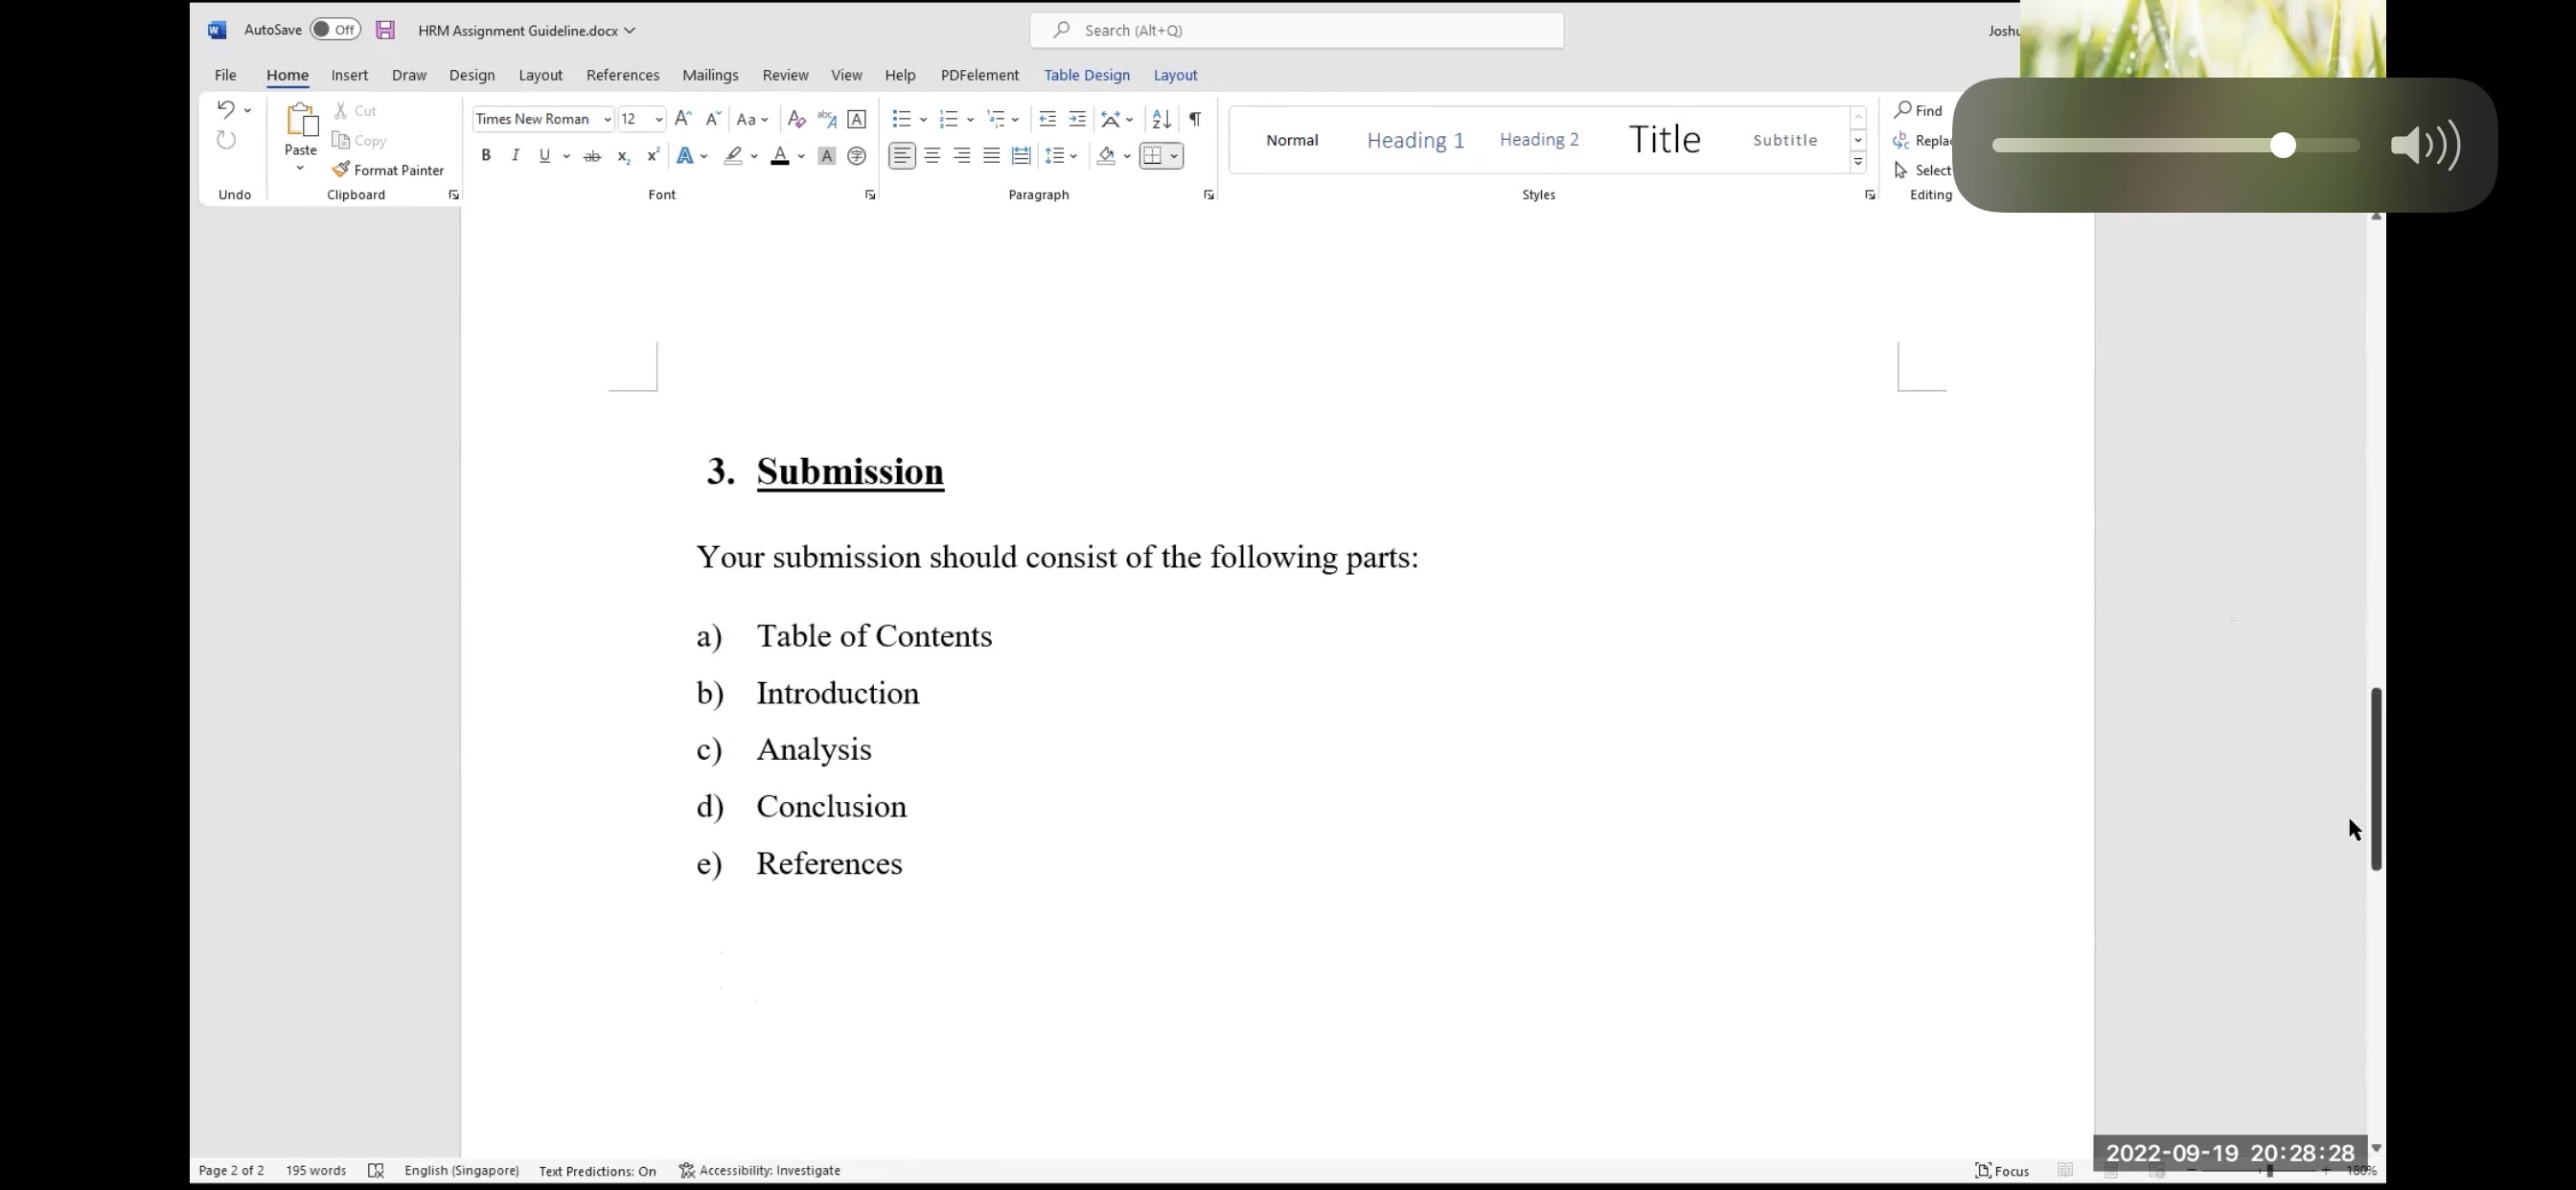The image size is (2576, 1190).
Task: Open the Change Case dropdown
Action: (752, 120)
